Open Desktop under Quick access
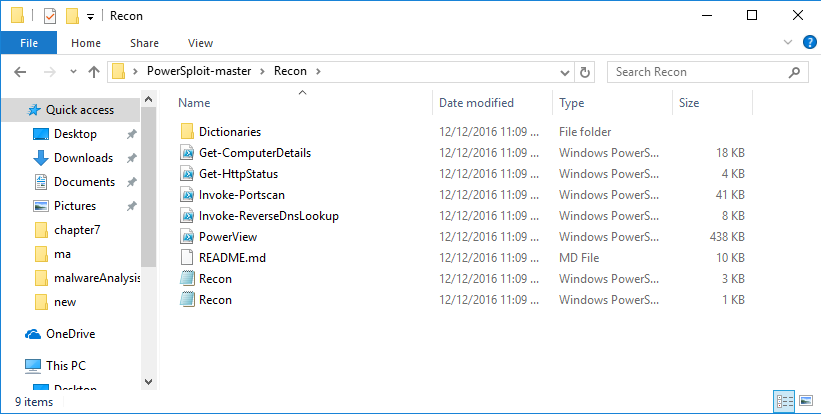The image size is (821, 414). [x=75, y=134]
